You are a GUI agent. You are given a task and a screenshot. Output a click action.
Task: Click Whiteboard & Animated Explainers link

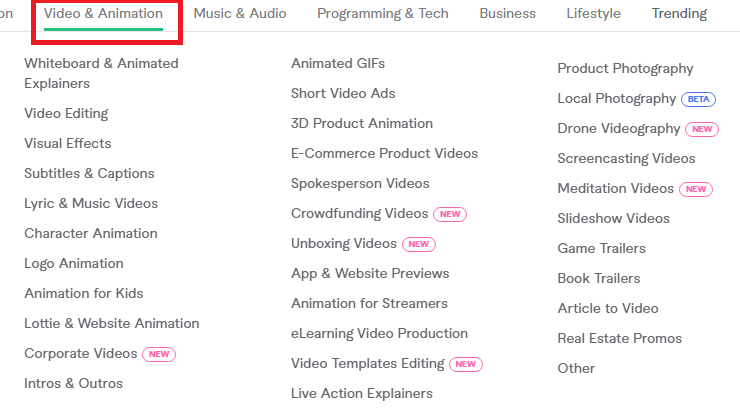pos(101,73)
